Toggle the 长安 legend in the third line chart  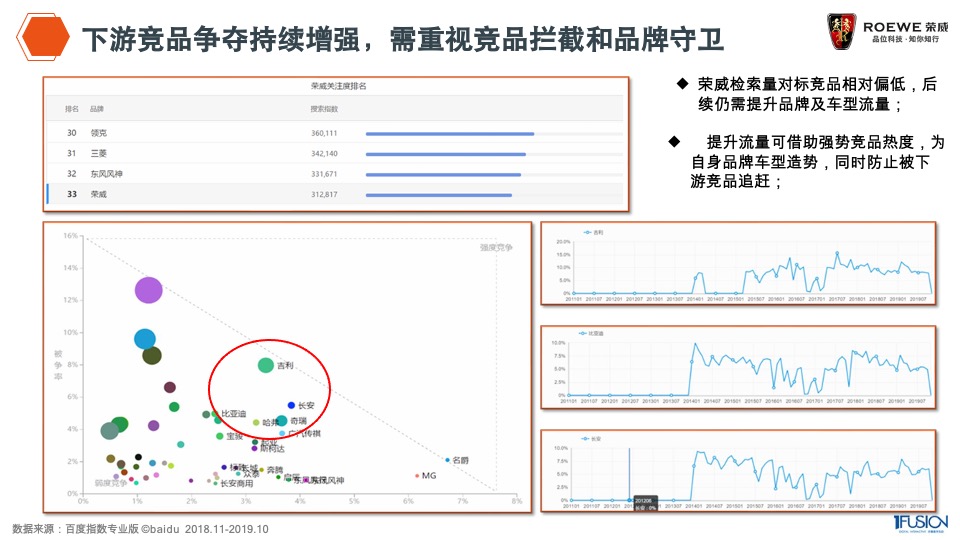pos(591,439)
